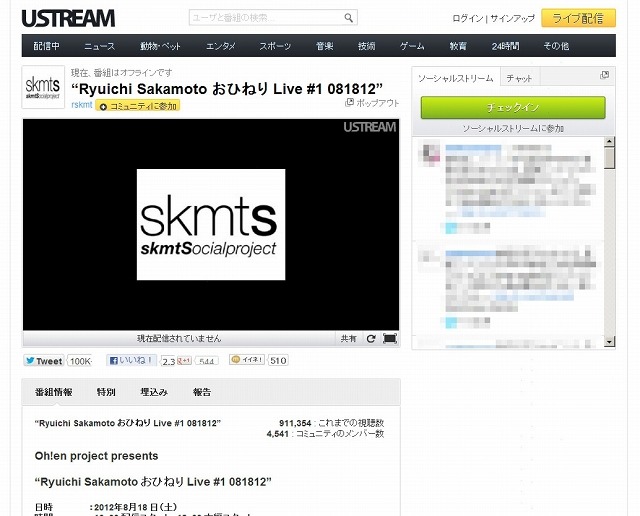The height and width of the screenshot is (516, 640).
Task: Click the green チェックイン button
Action: pyautogui.click(x=513, y=108)
